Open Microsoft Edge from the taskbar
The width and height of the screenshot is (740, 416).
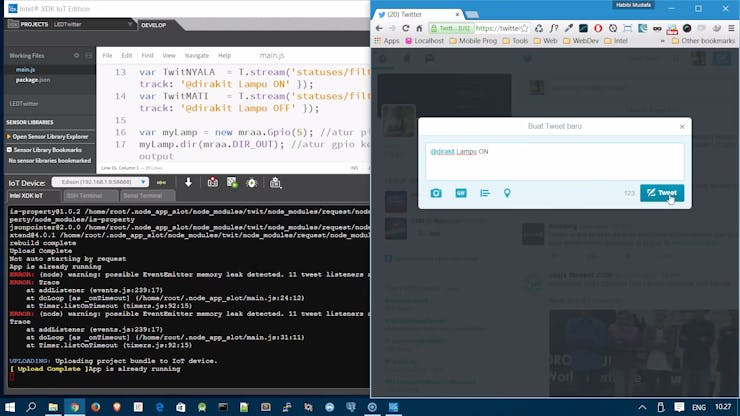pyautogui.click(x=159, y=407)
